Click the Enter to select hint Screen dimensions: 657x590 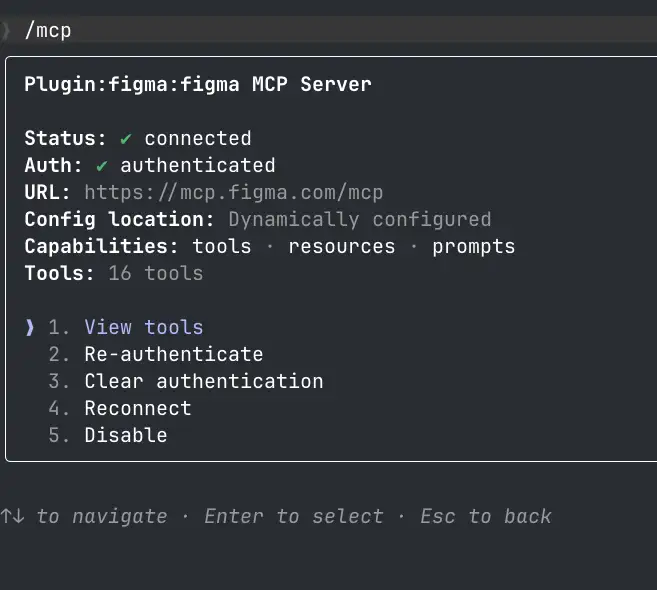(x=294, y=516)
